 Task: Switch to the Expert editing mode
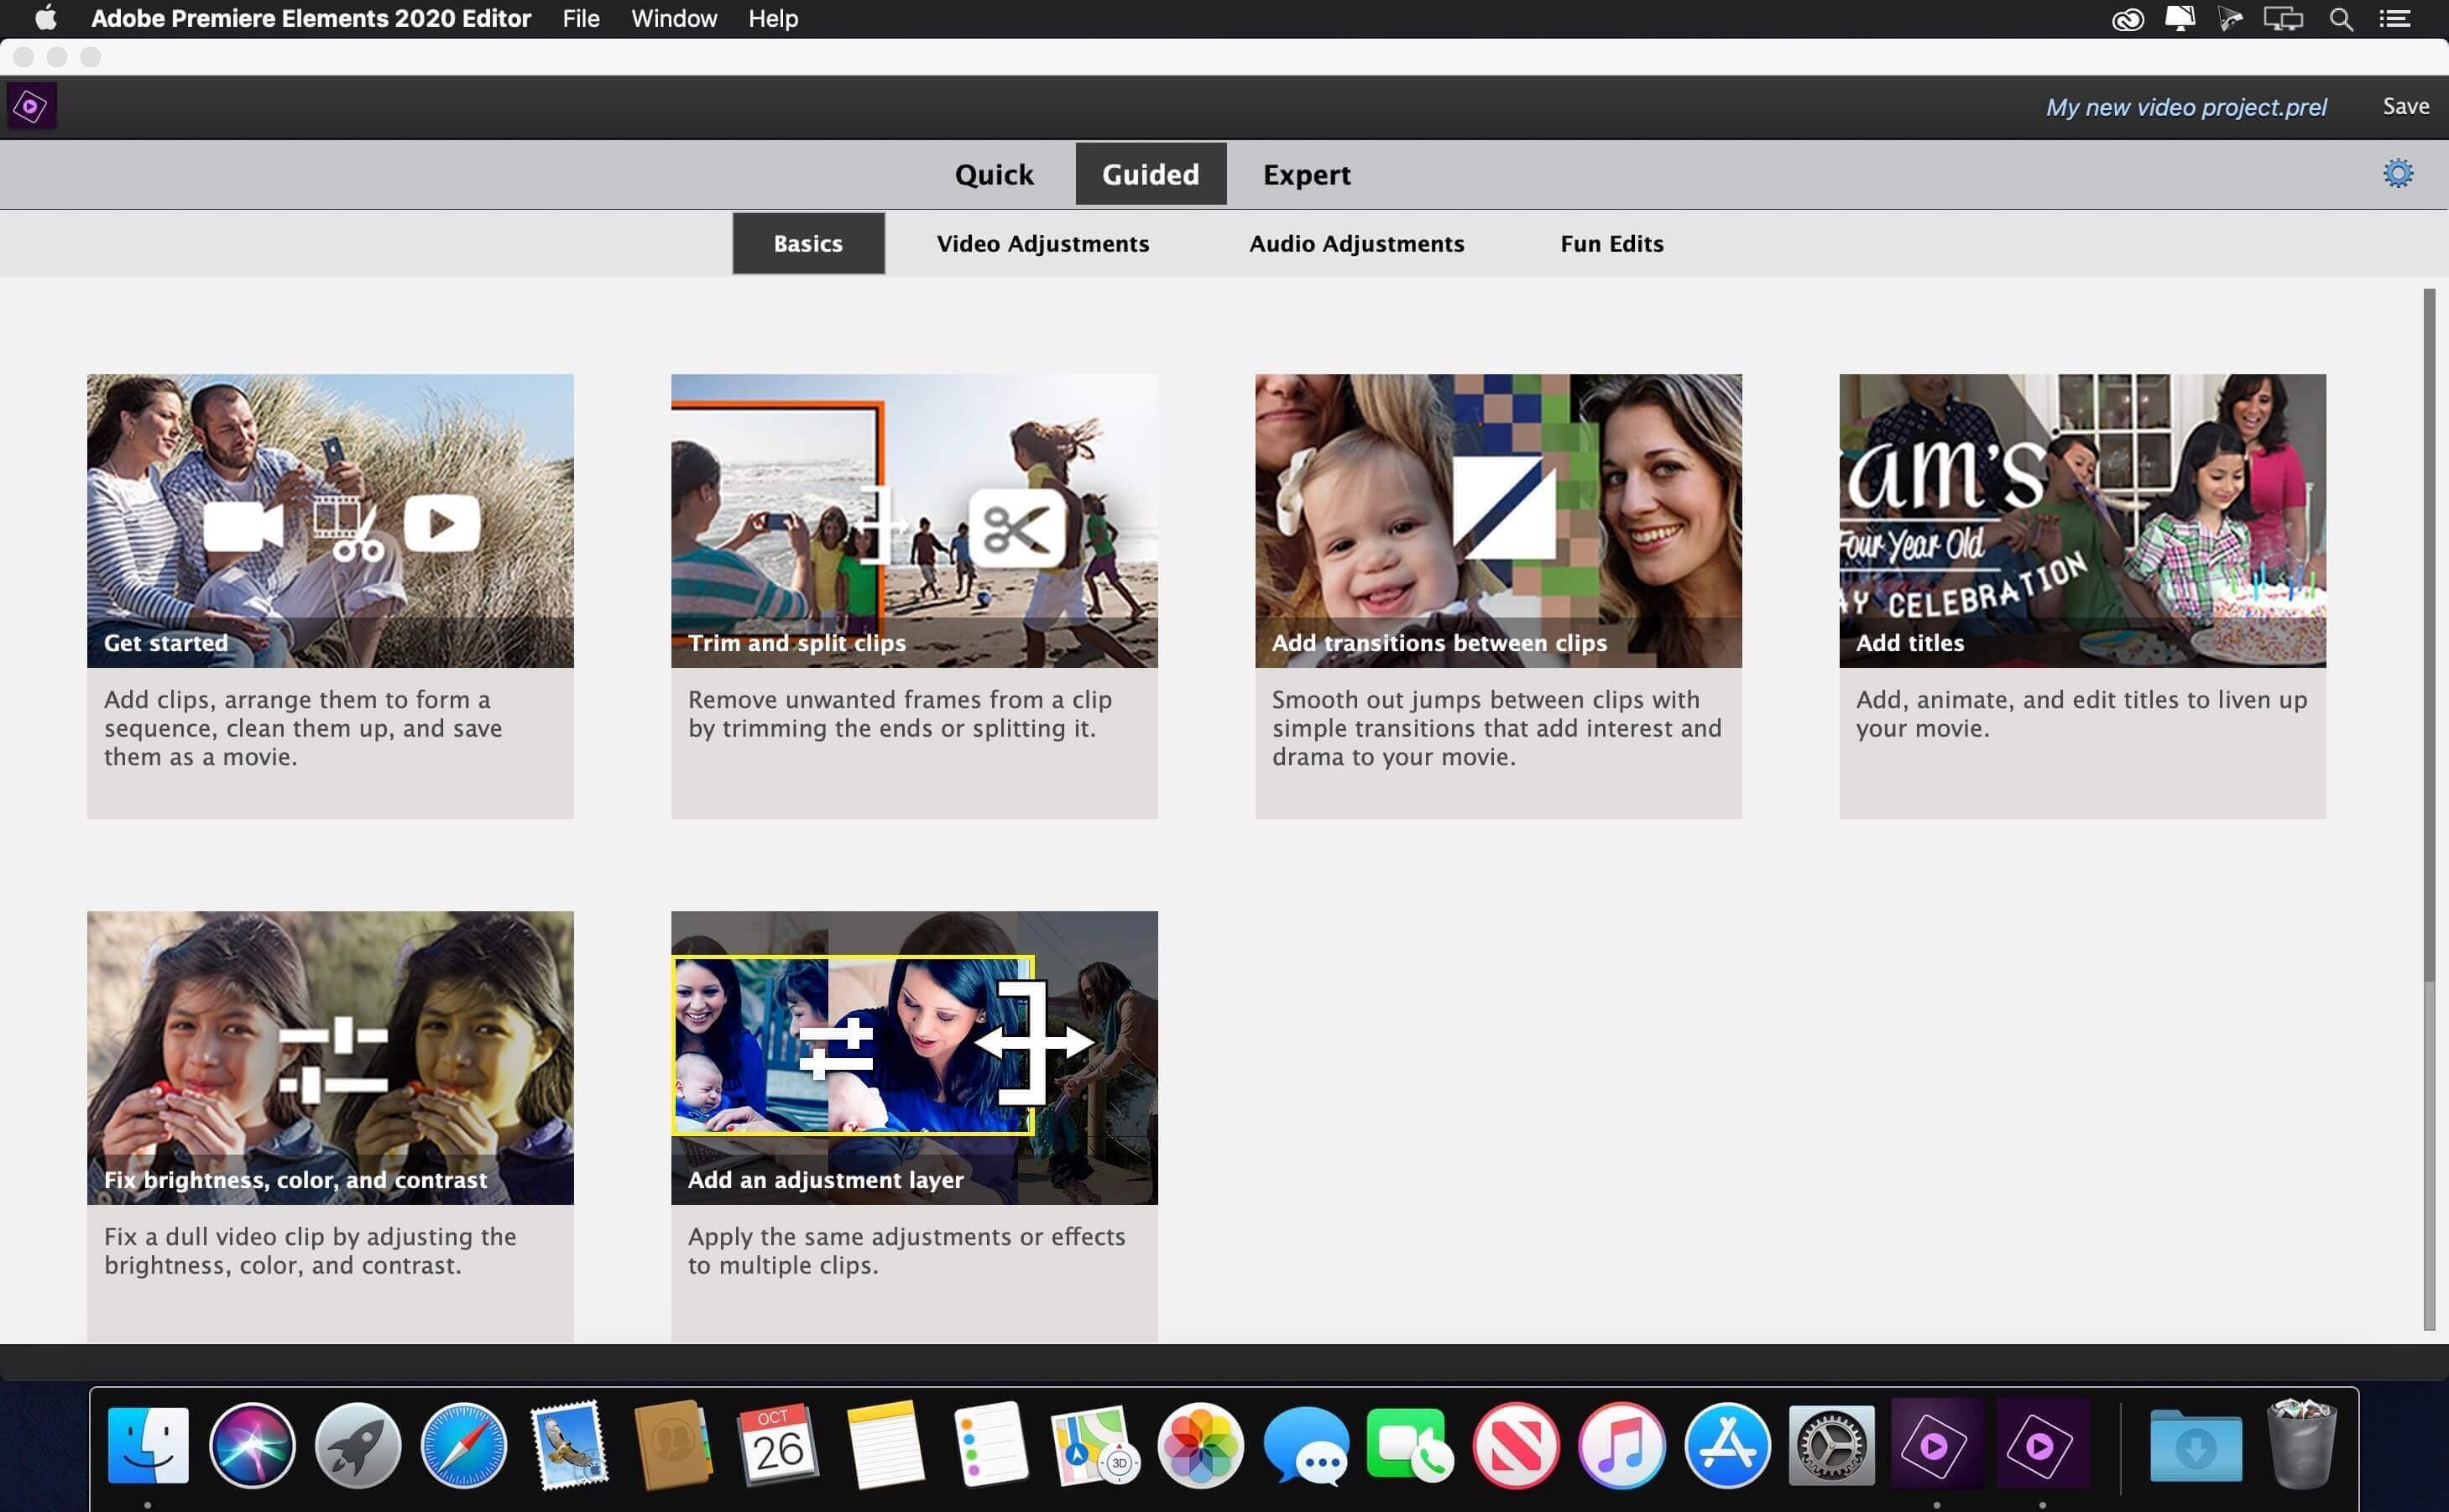pos(1307,173)
